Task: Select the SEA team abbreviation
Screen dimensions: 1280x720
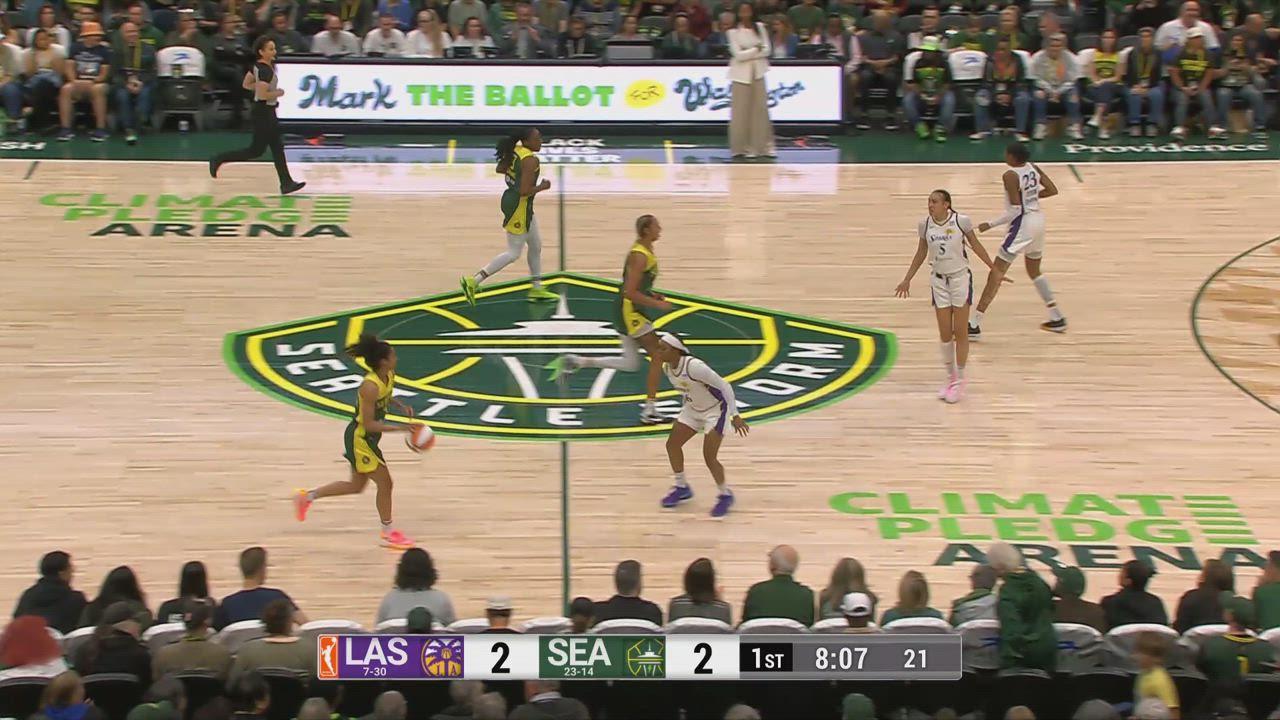Action: click(x=579, y=652)
